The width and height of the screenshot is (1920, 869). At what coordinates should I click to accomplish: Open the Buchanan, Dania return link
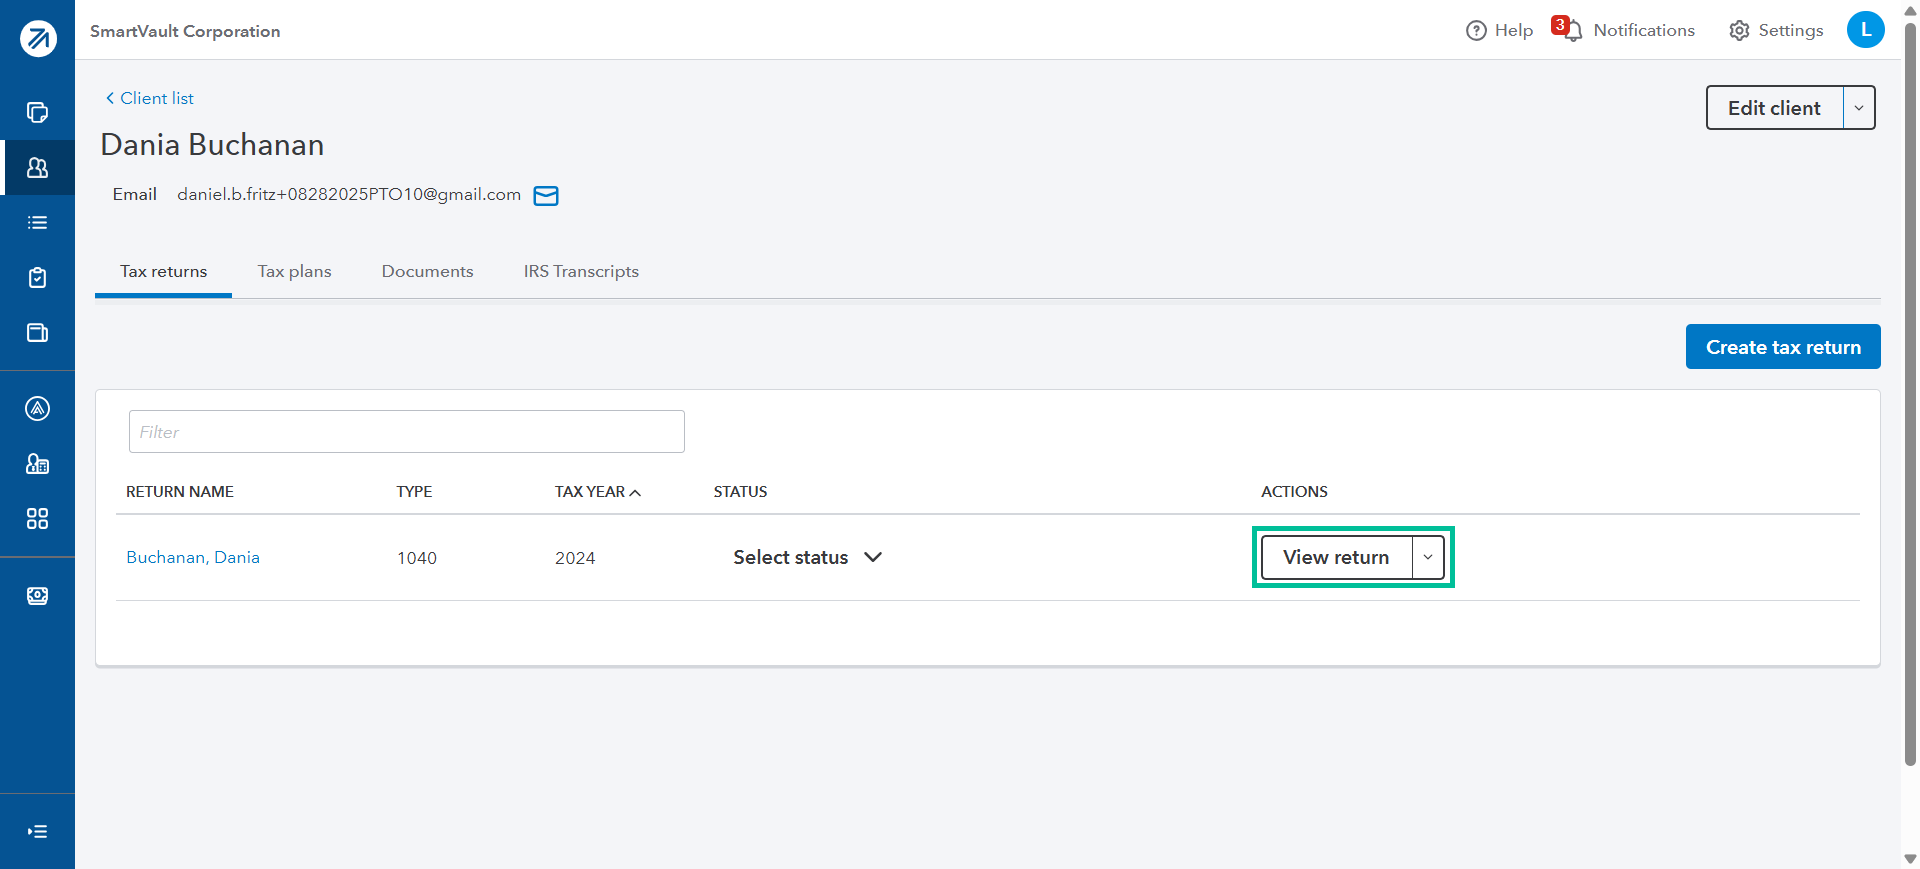193,558
